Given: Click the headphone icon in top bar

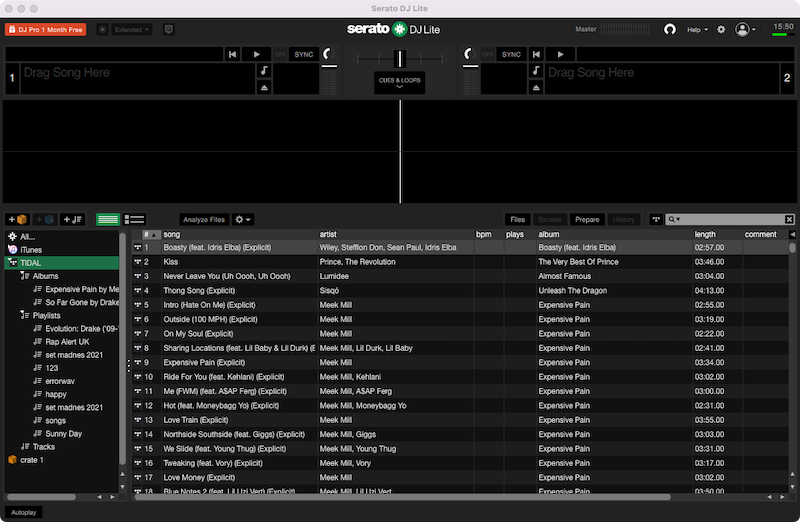Looking at the screenshot, I should pos(670,30).
